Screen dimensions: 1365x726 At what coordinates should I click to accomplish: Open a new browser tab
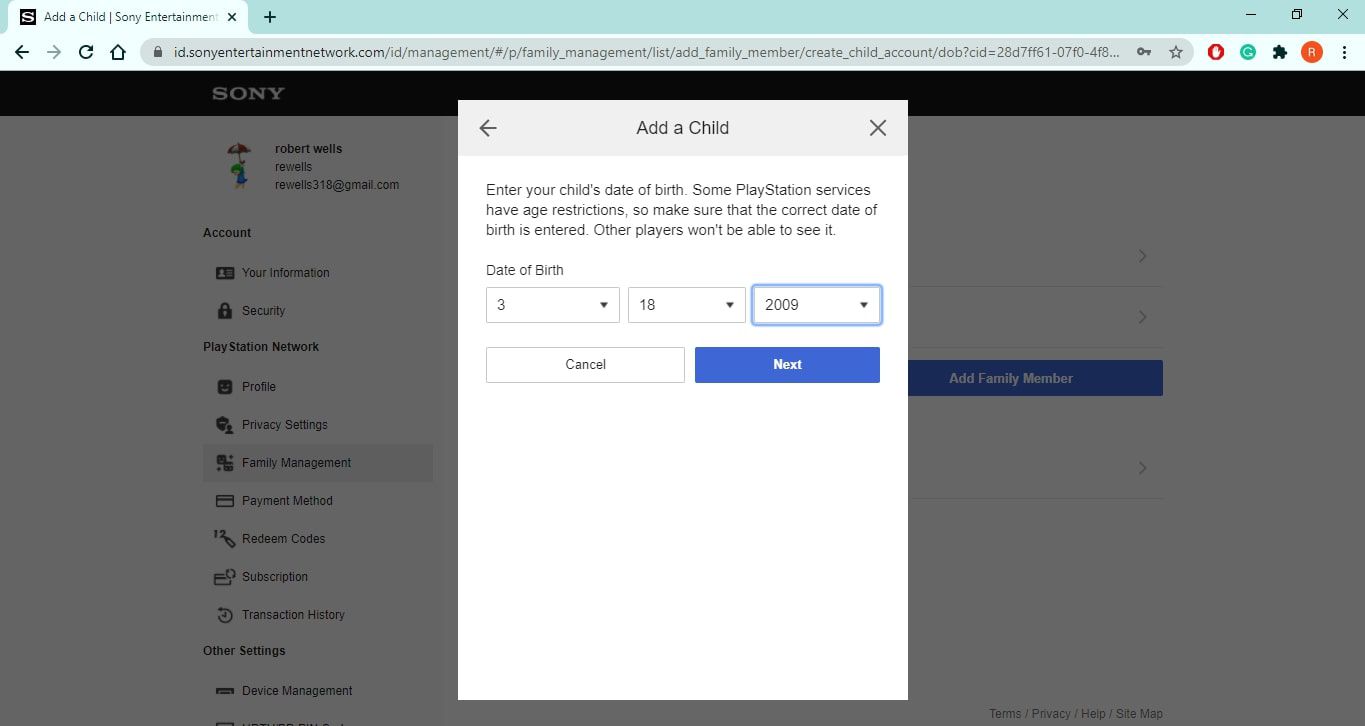[x=270, y=17]
